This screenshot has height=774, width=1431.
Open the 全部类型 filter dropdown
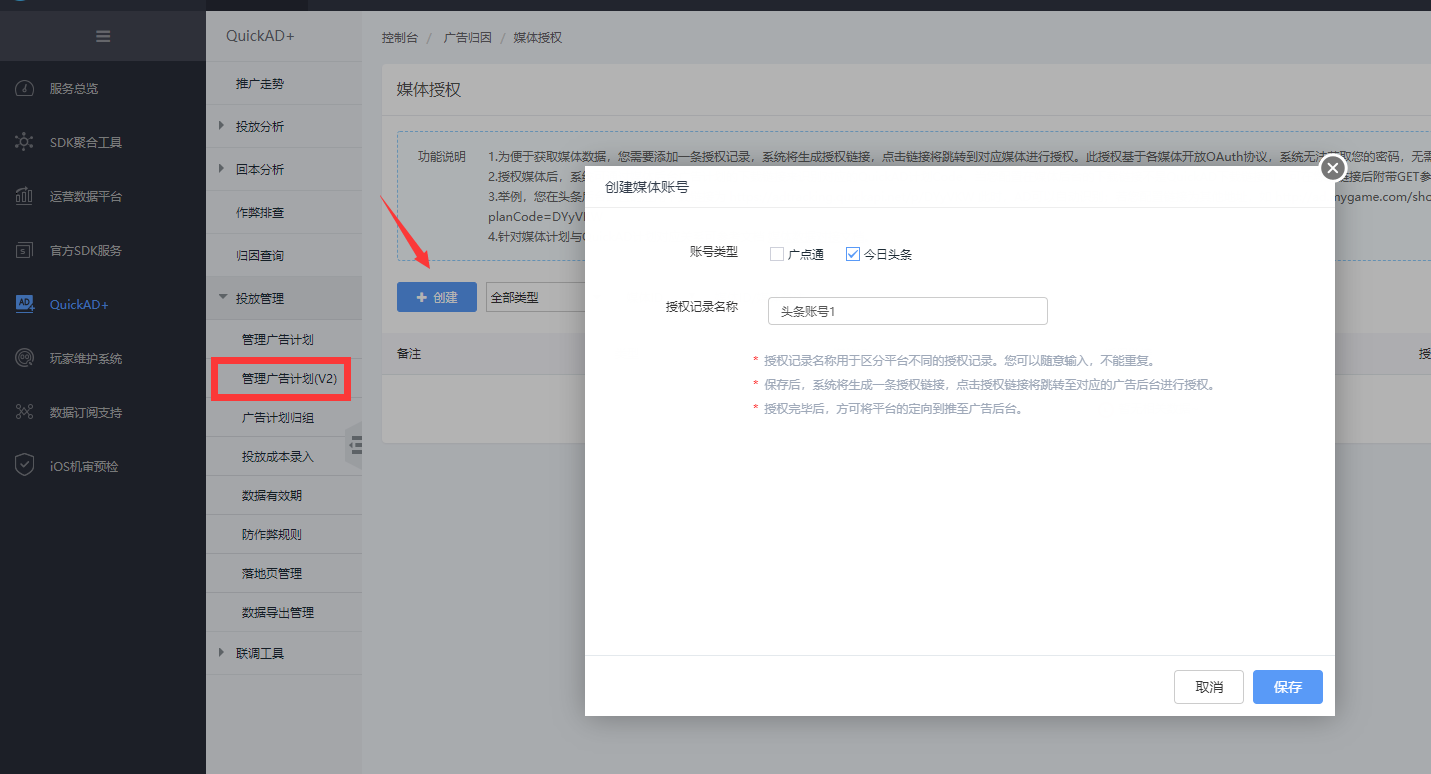(x=535, y=297)
